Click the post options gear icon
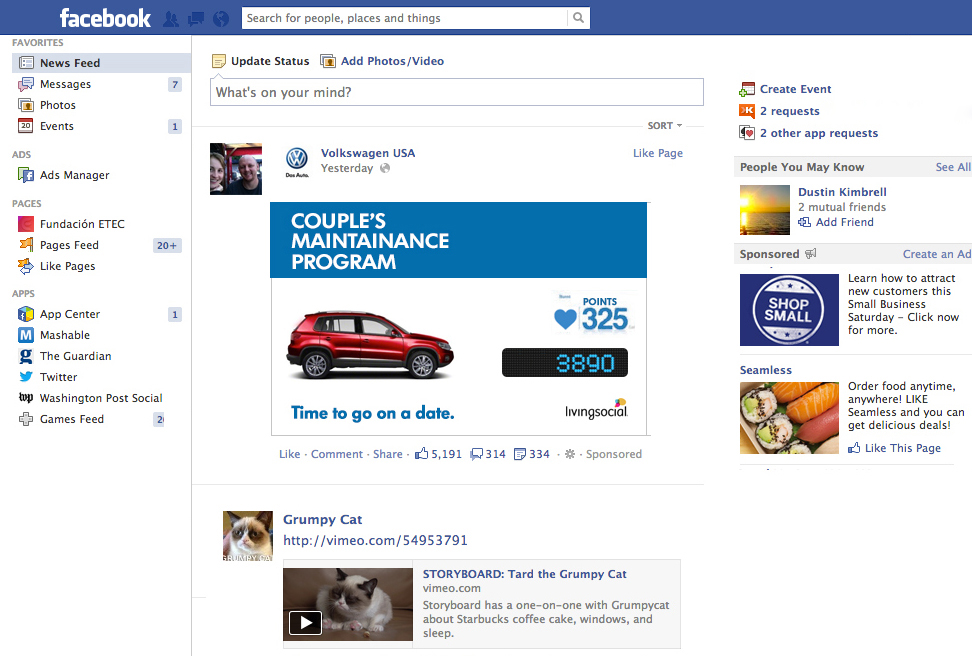Image resolution: width=972 pixels, height=656 pixels. [x=570, y=454]
